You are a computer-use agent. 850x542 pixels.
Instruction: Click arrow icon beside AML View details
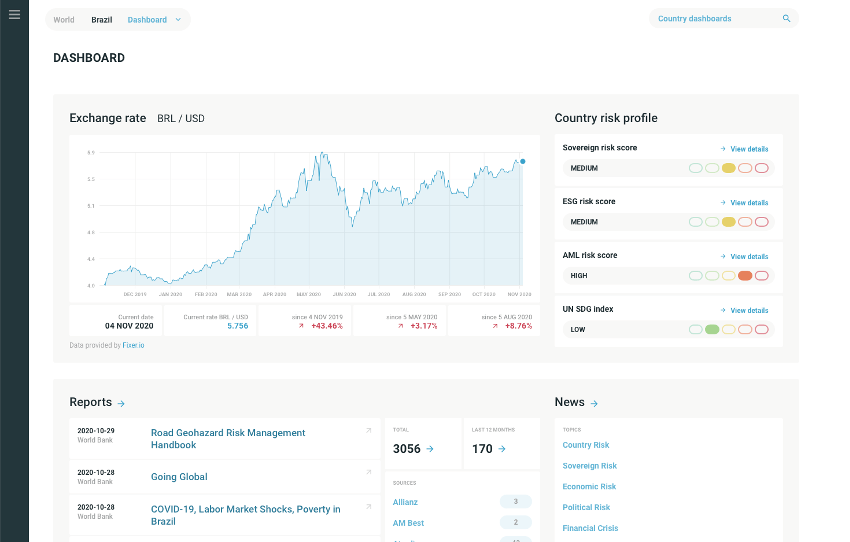(x=723, y=256)
